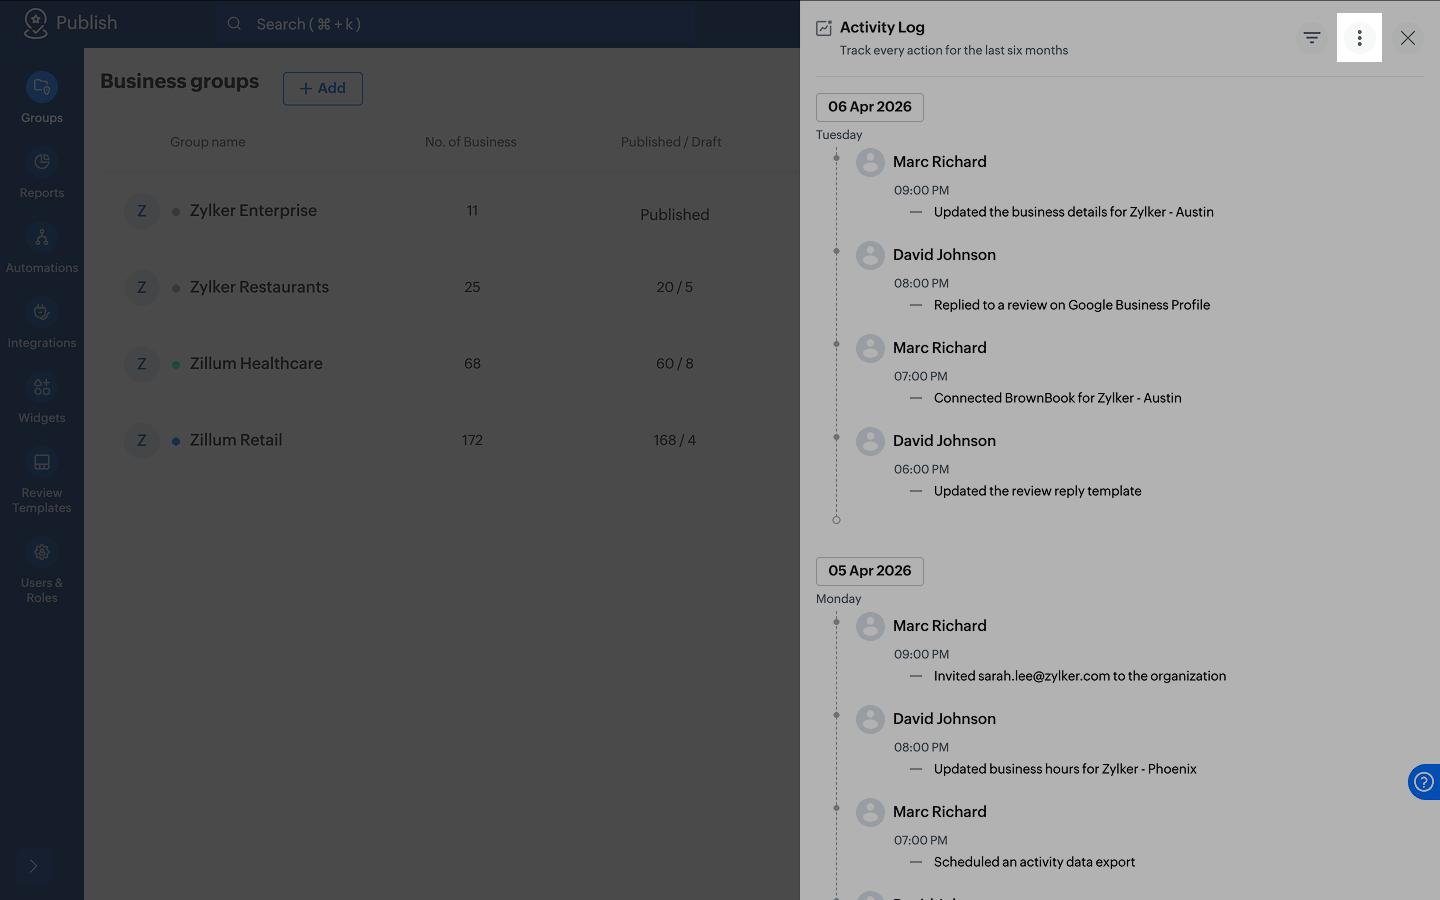This screenshot has height=900, width=1440.
Task: Open Integrations from the sidebar
Action: coord(42,323)
